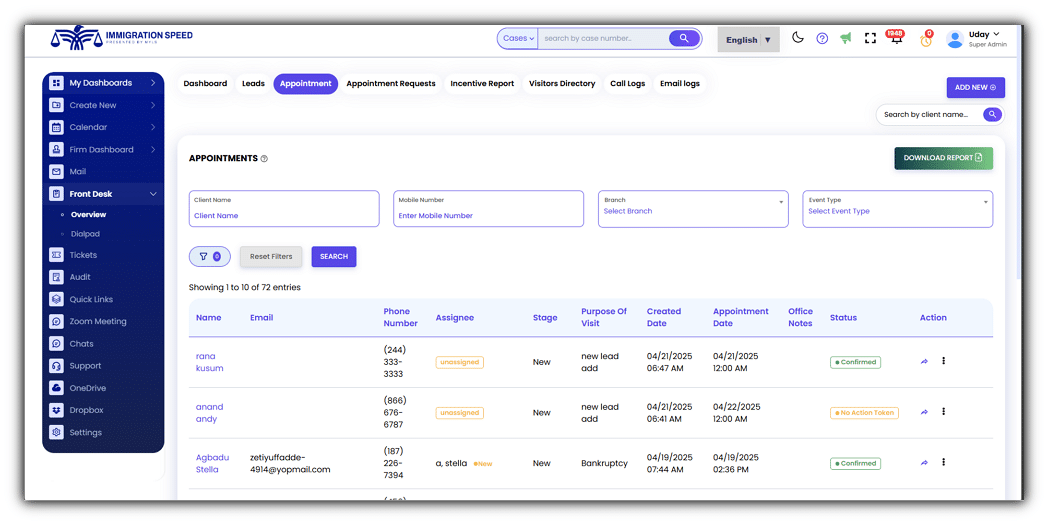Screen dimensions: 1050x526
Task: Select the Appointment tab
Action: pyautogui.click(x=305, y=84)
